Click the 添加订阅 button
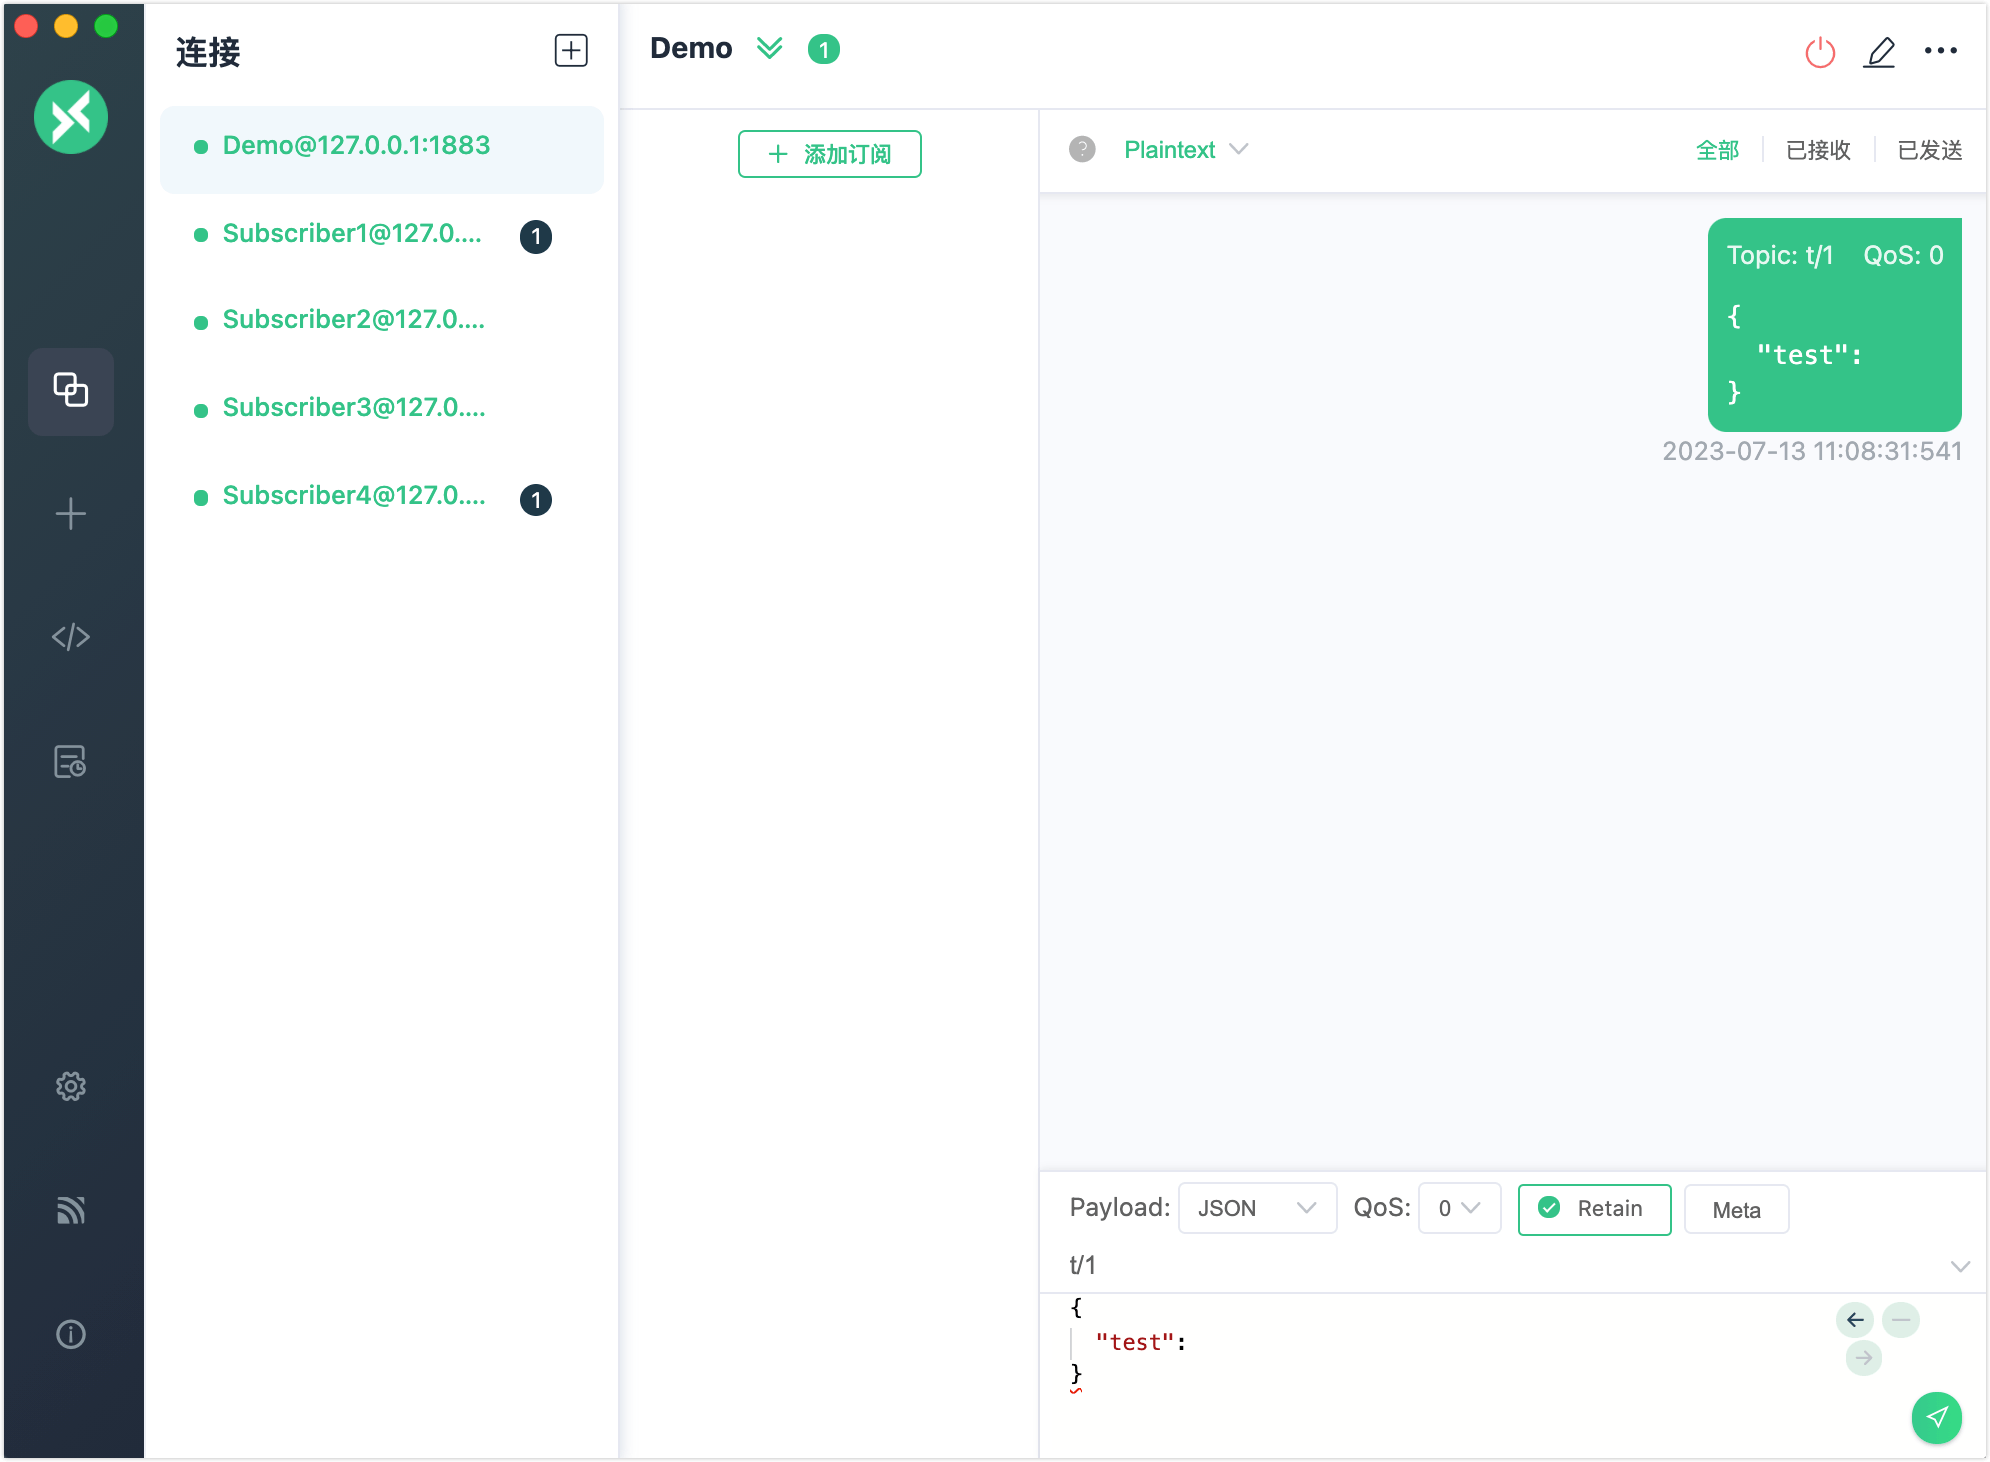The height and width of the screenshot is (1462, 1990). [x=830, y=154]
